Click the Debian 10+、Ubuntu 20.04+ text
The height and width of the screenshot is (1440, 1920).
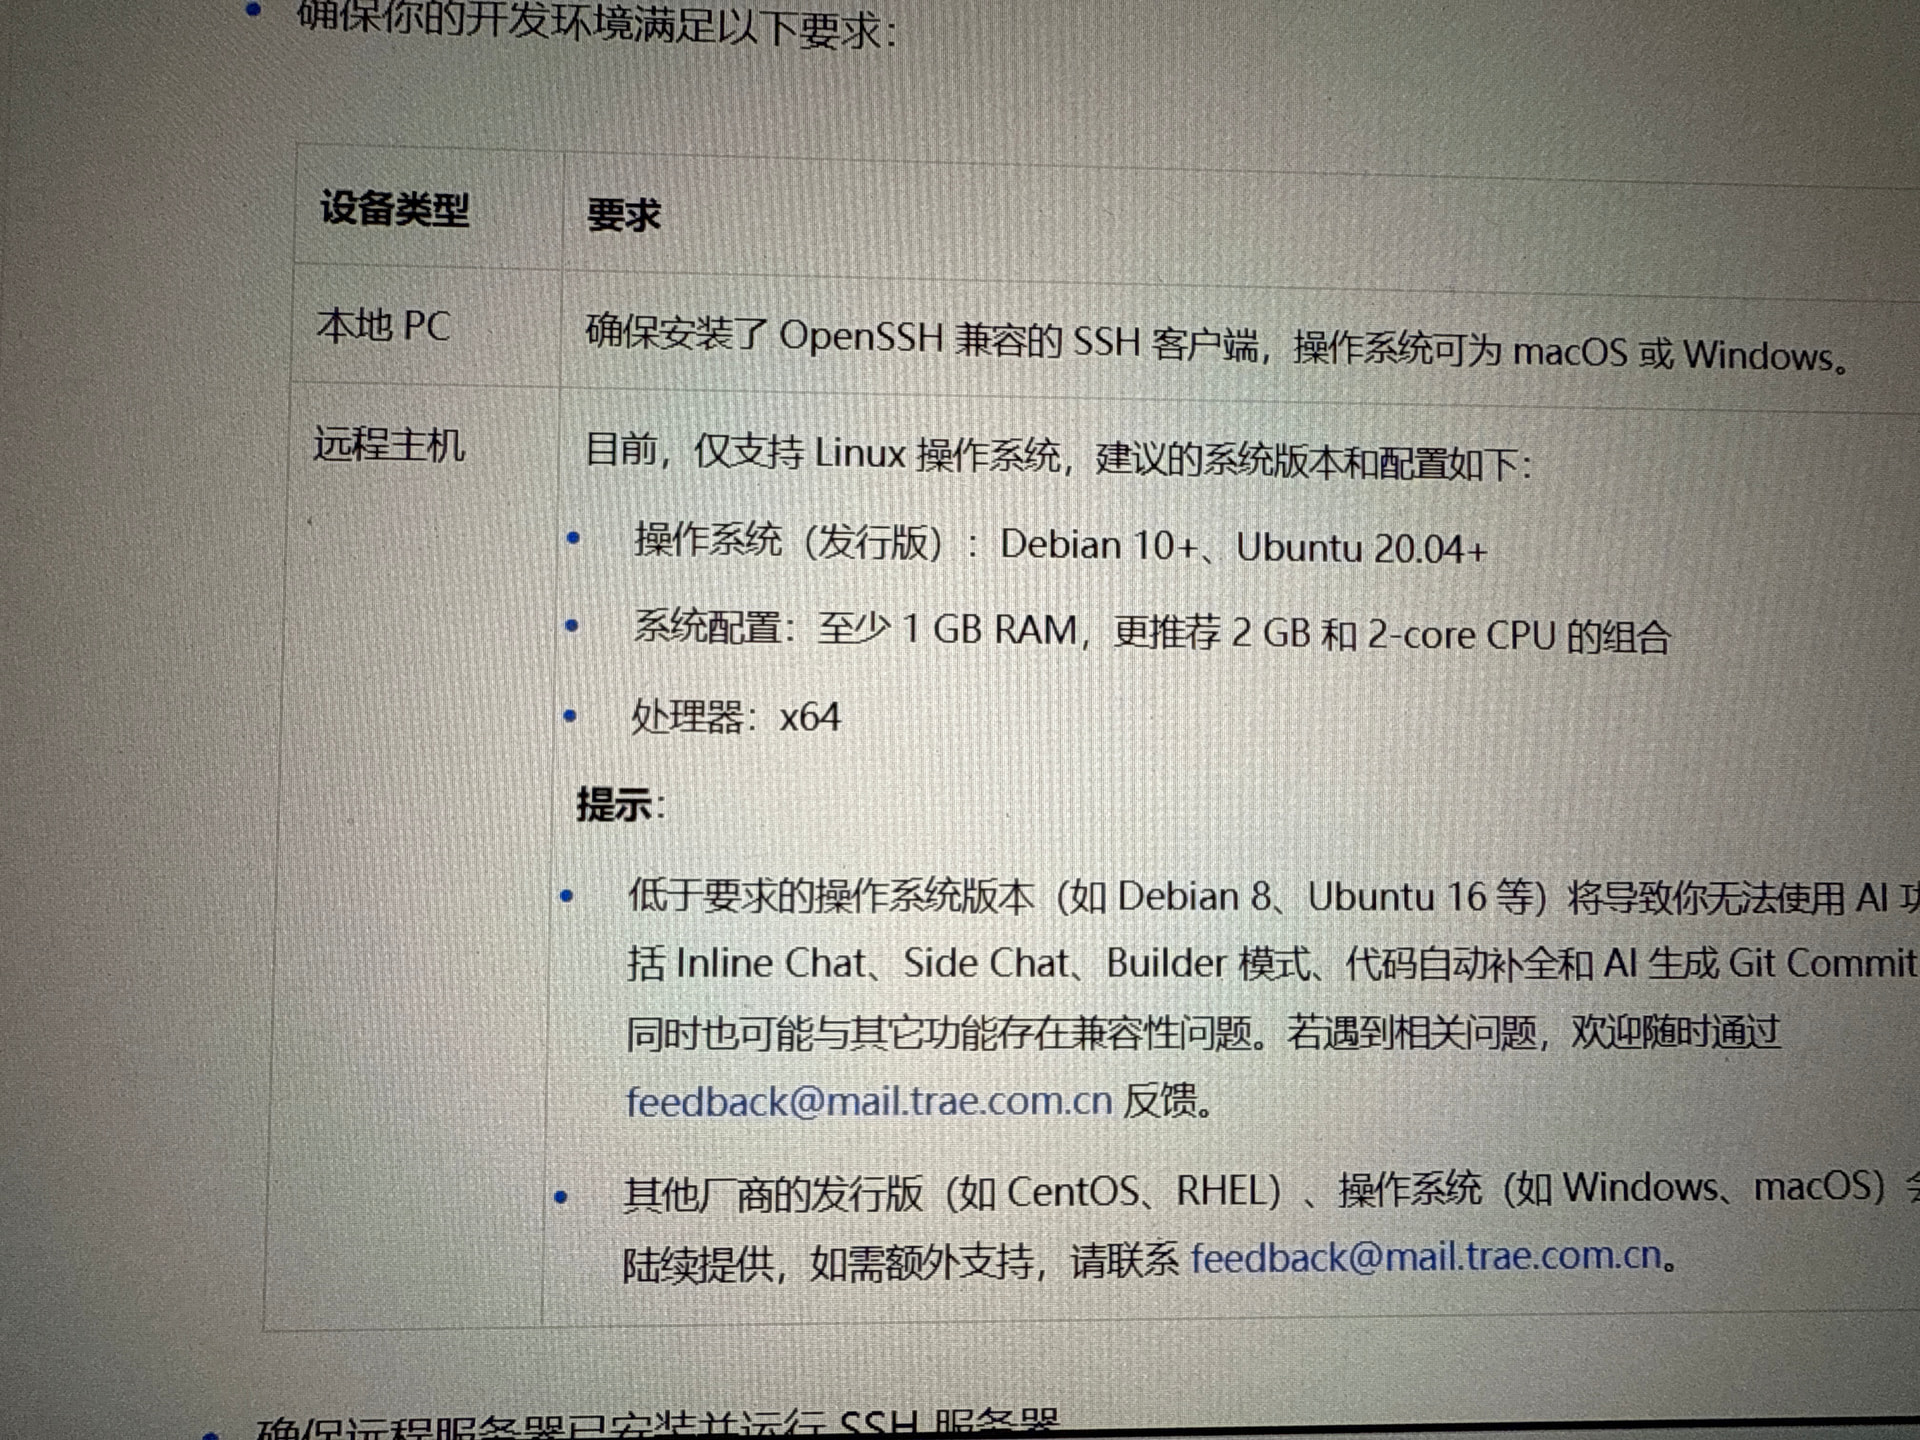[x=1243, y=547]
